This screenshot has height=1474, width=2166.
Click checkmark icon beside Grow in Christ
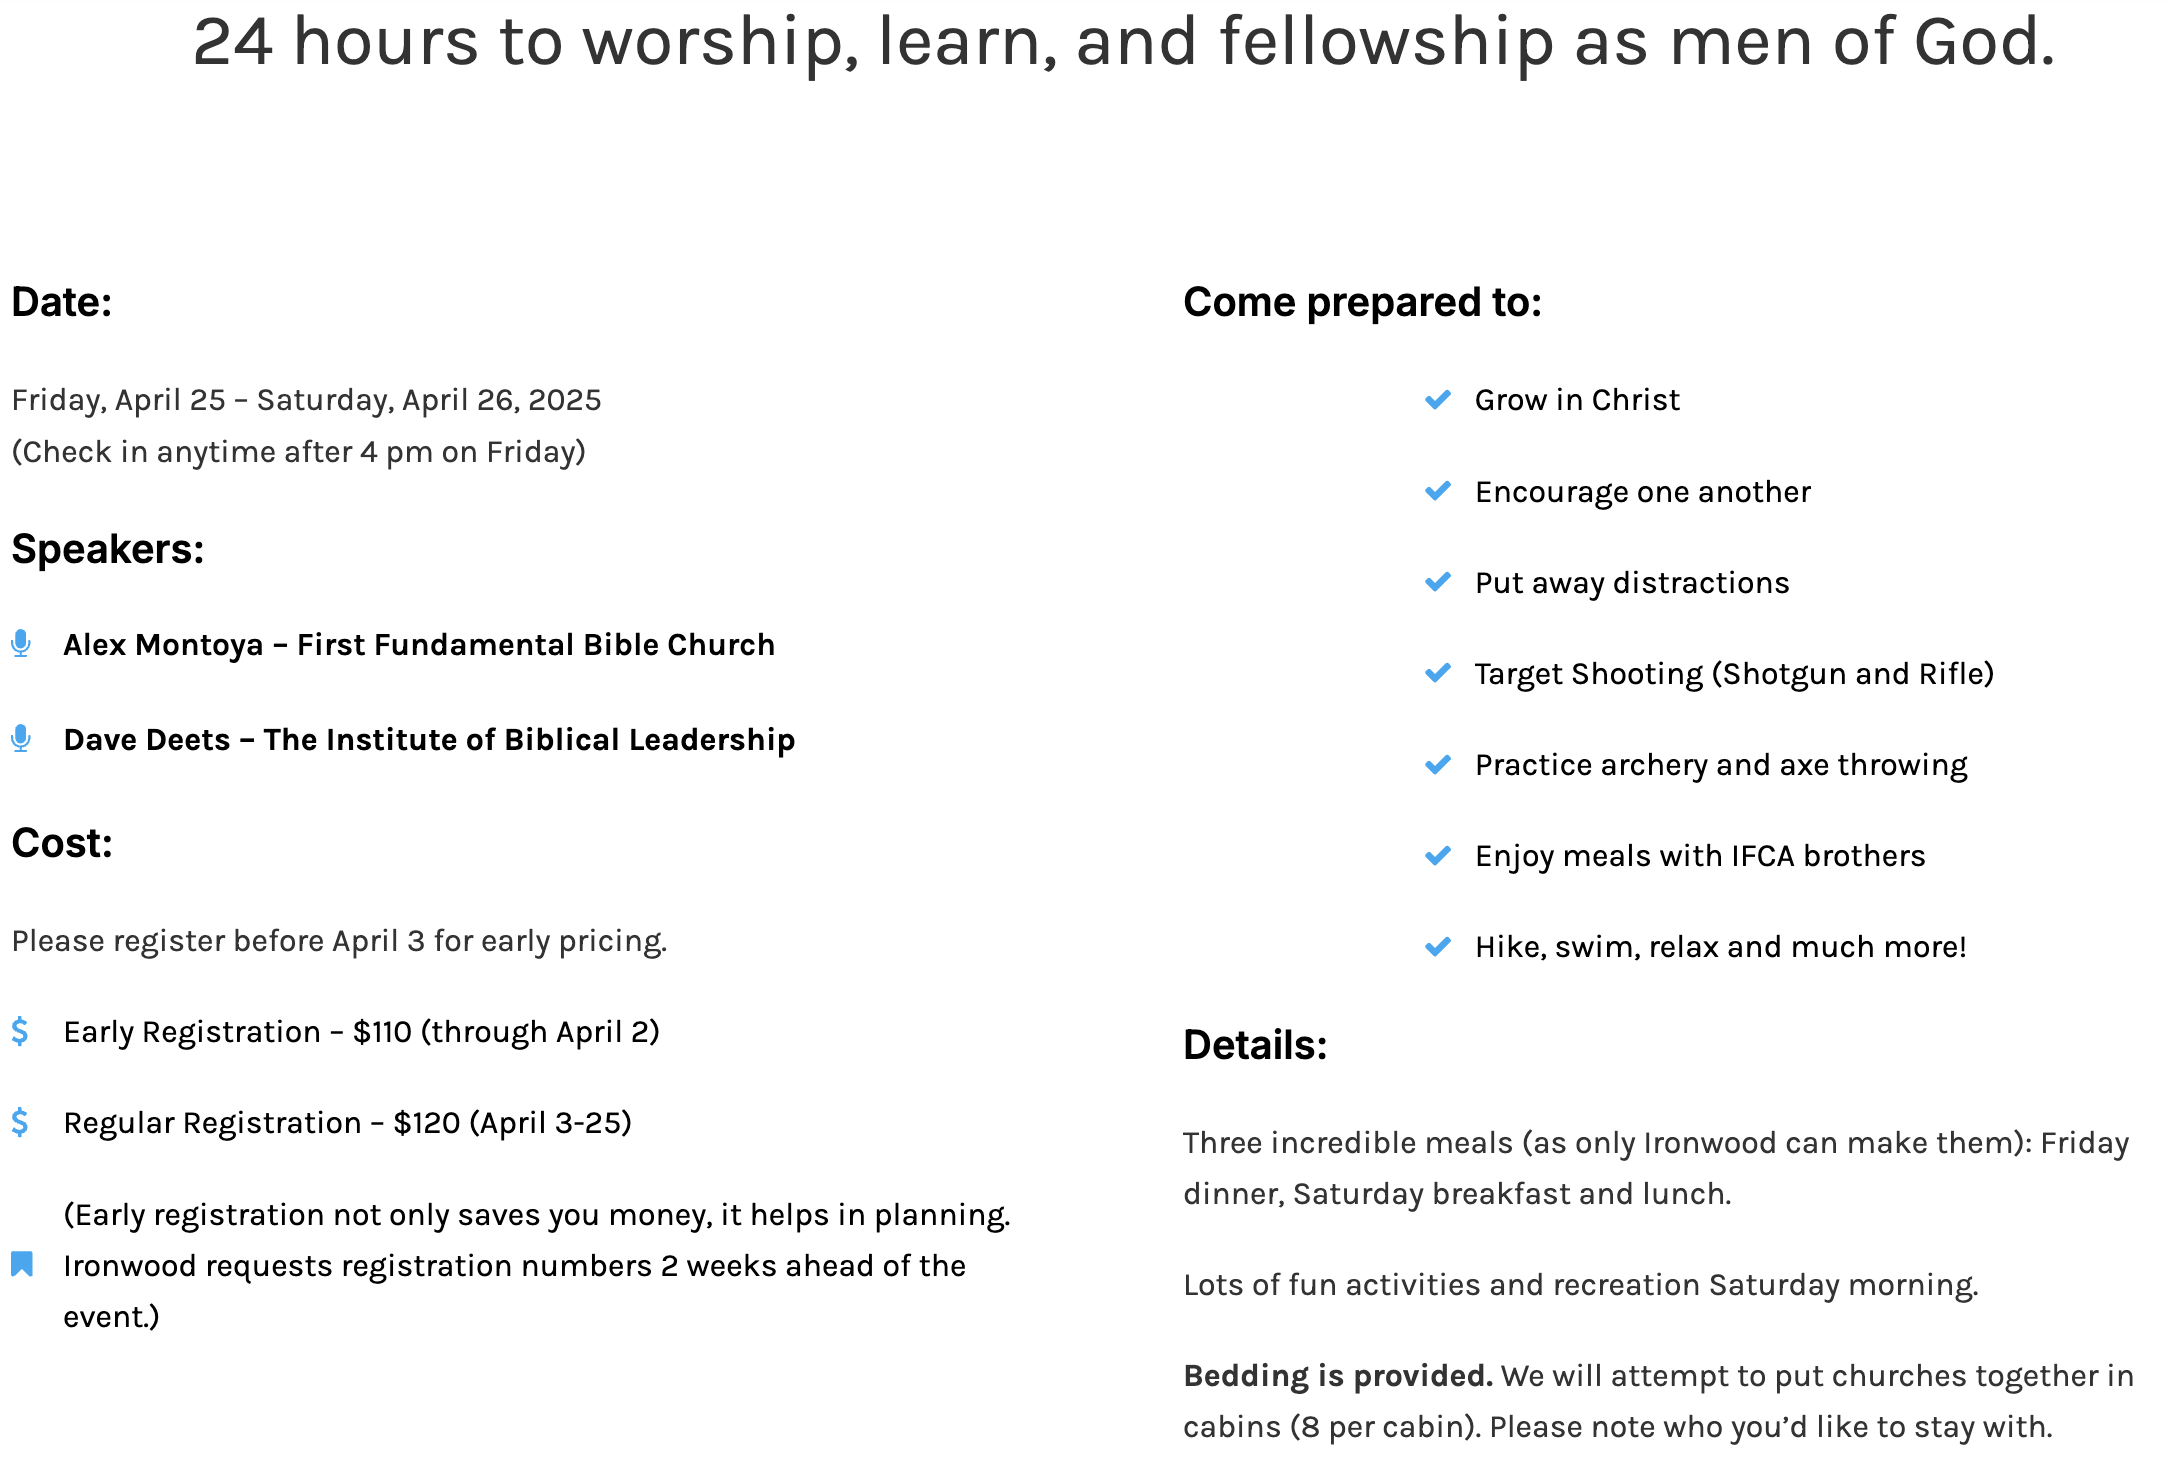pos(1438,400)
